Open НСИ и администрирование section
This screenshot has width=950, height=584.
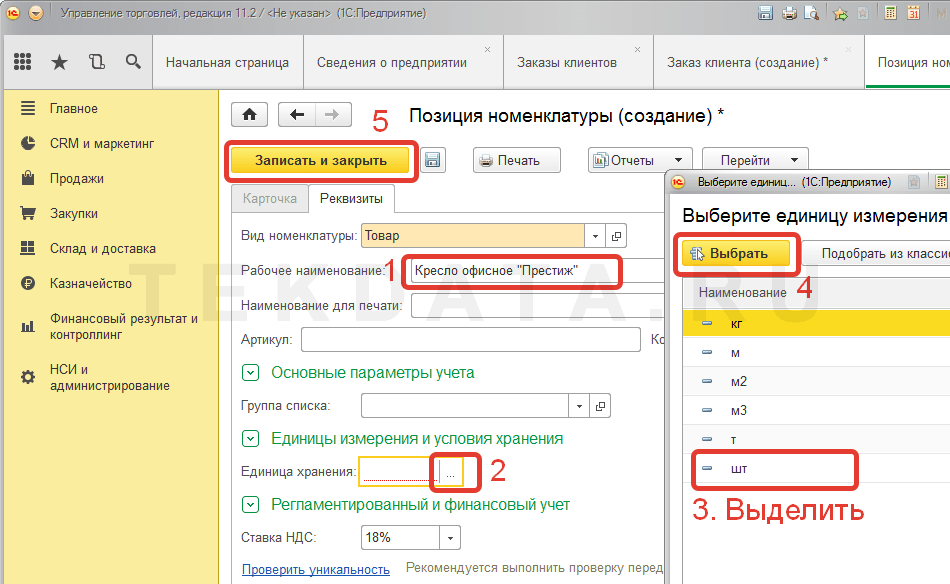point(109,377)
